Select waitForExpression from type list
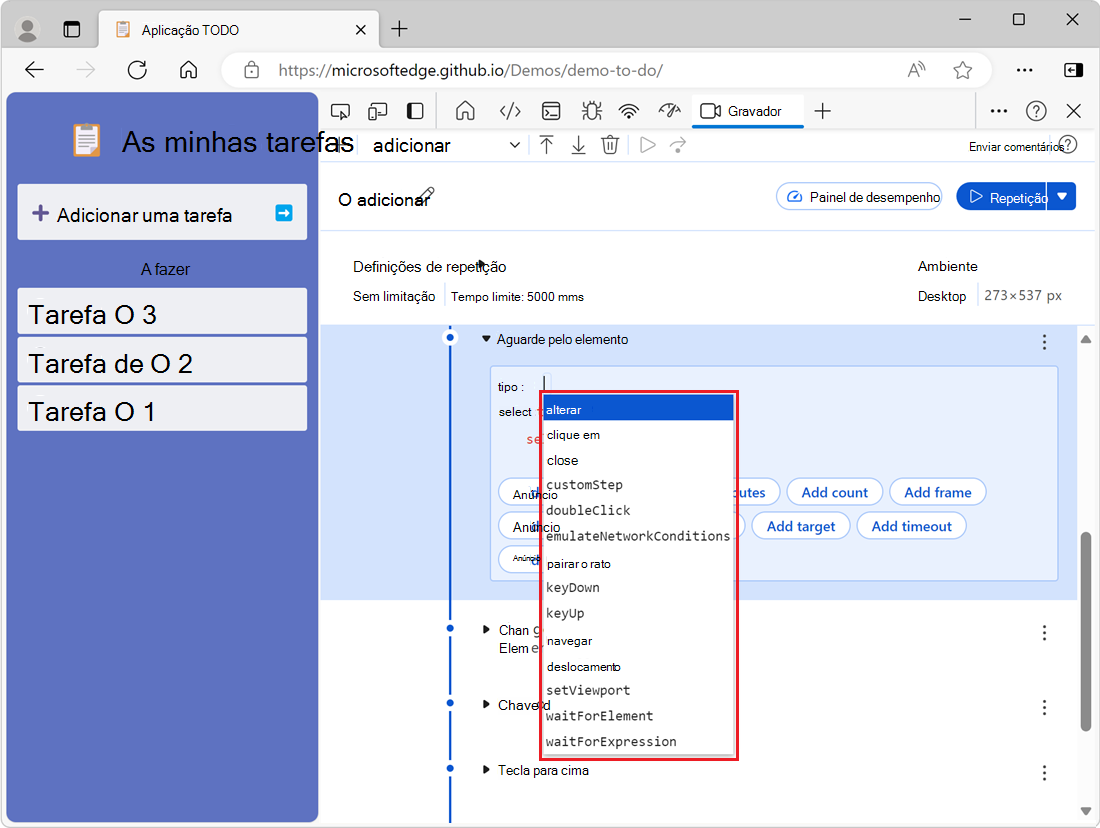Screen dimensions: 1100x828 pyautogui.click(x=611, y=741)
